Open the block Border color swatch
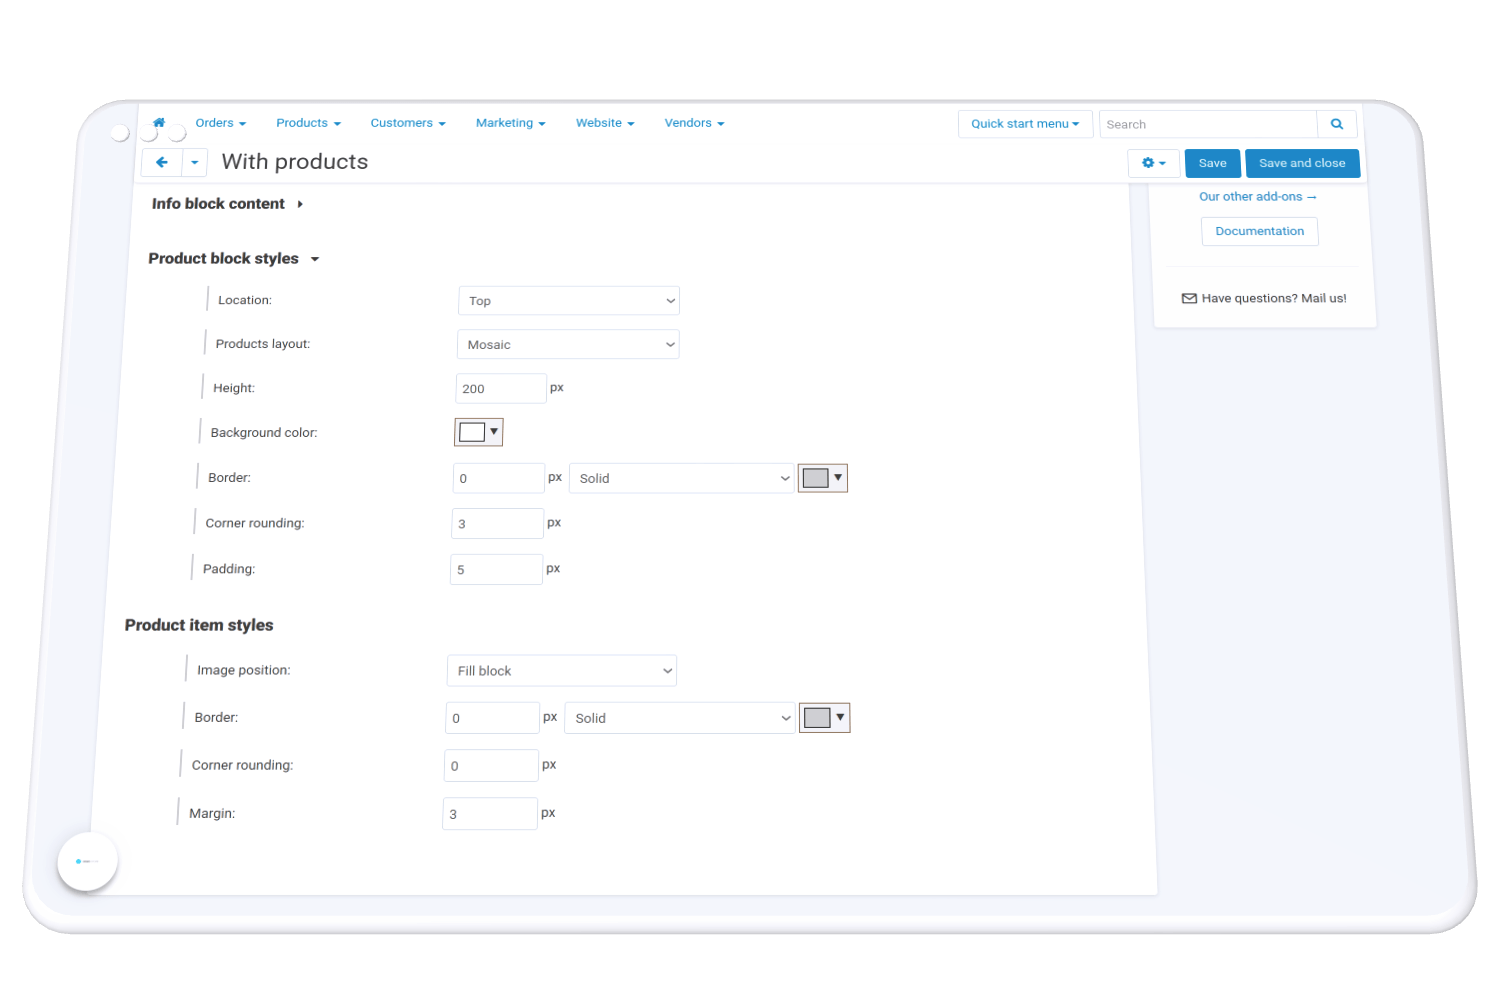The height and width of the screenshot is (1000, 1500). coord(823,478)
